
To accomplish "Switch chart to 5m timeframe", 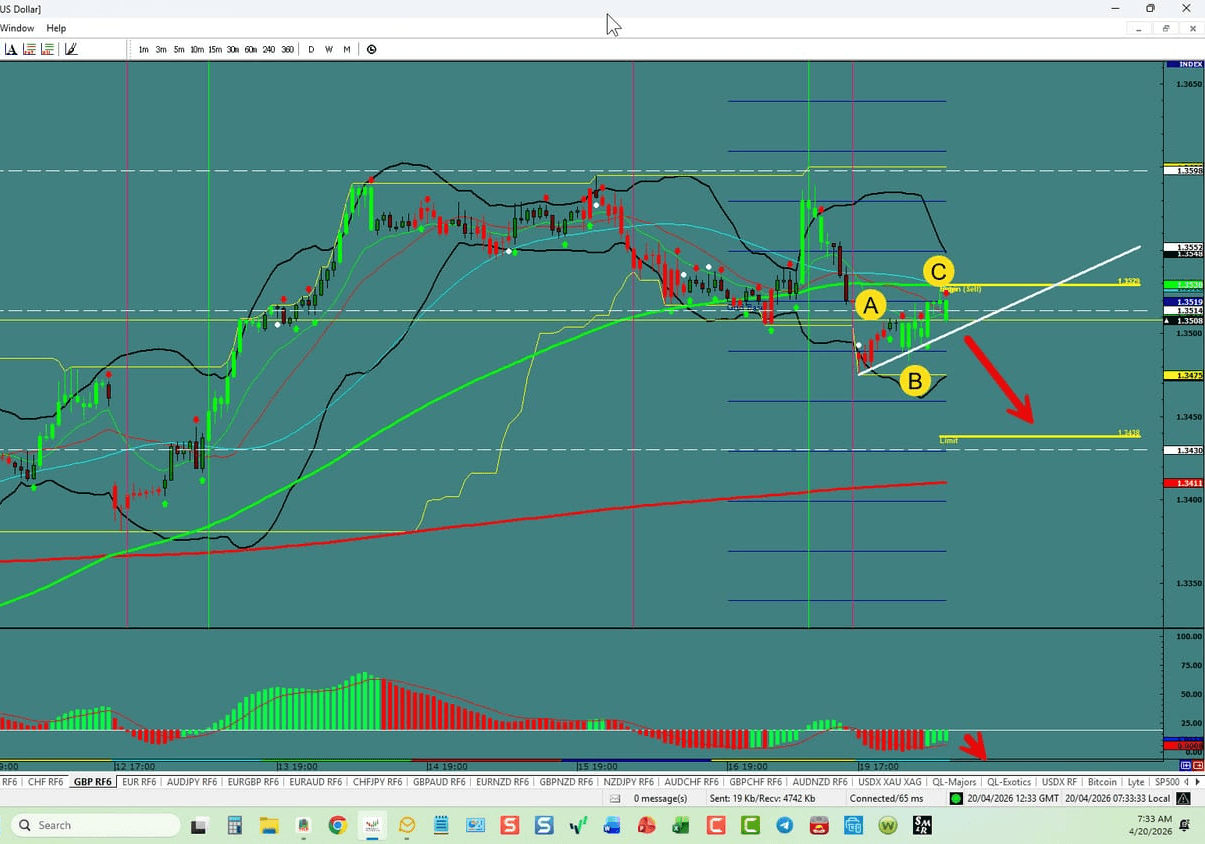I will coord(179,49).
